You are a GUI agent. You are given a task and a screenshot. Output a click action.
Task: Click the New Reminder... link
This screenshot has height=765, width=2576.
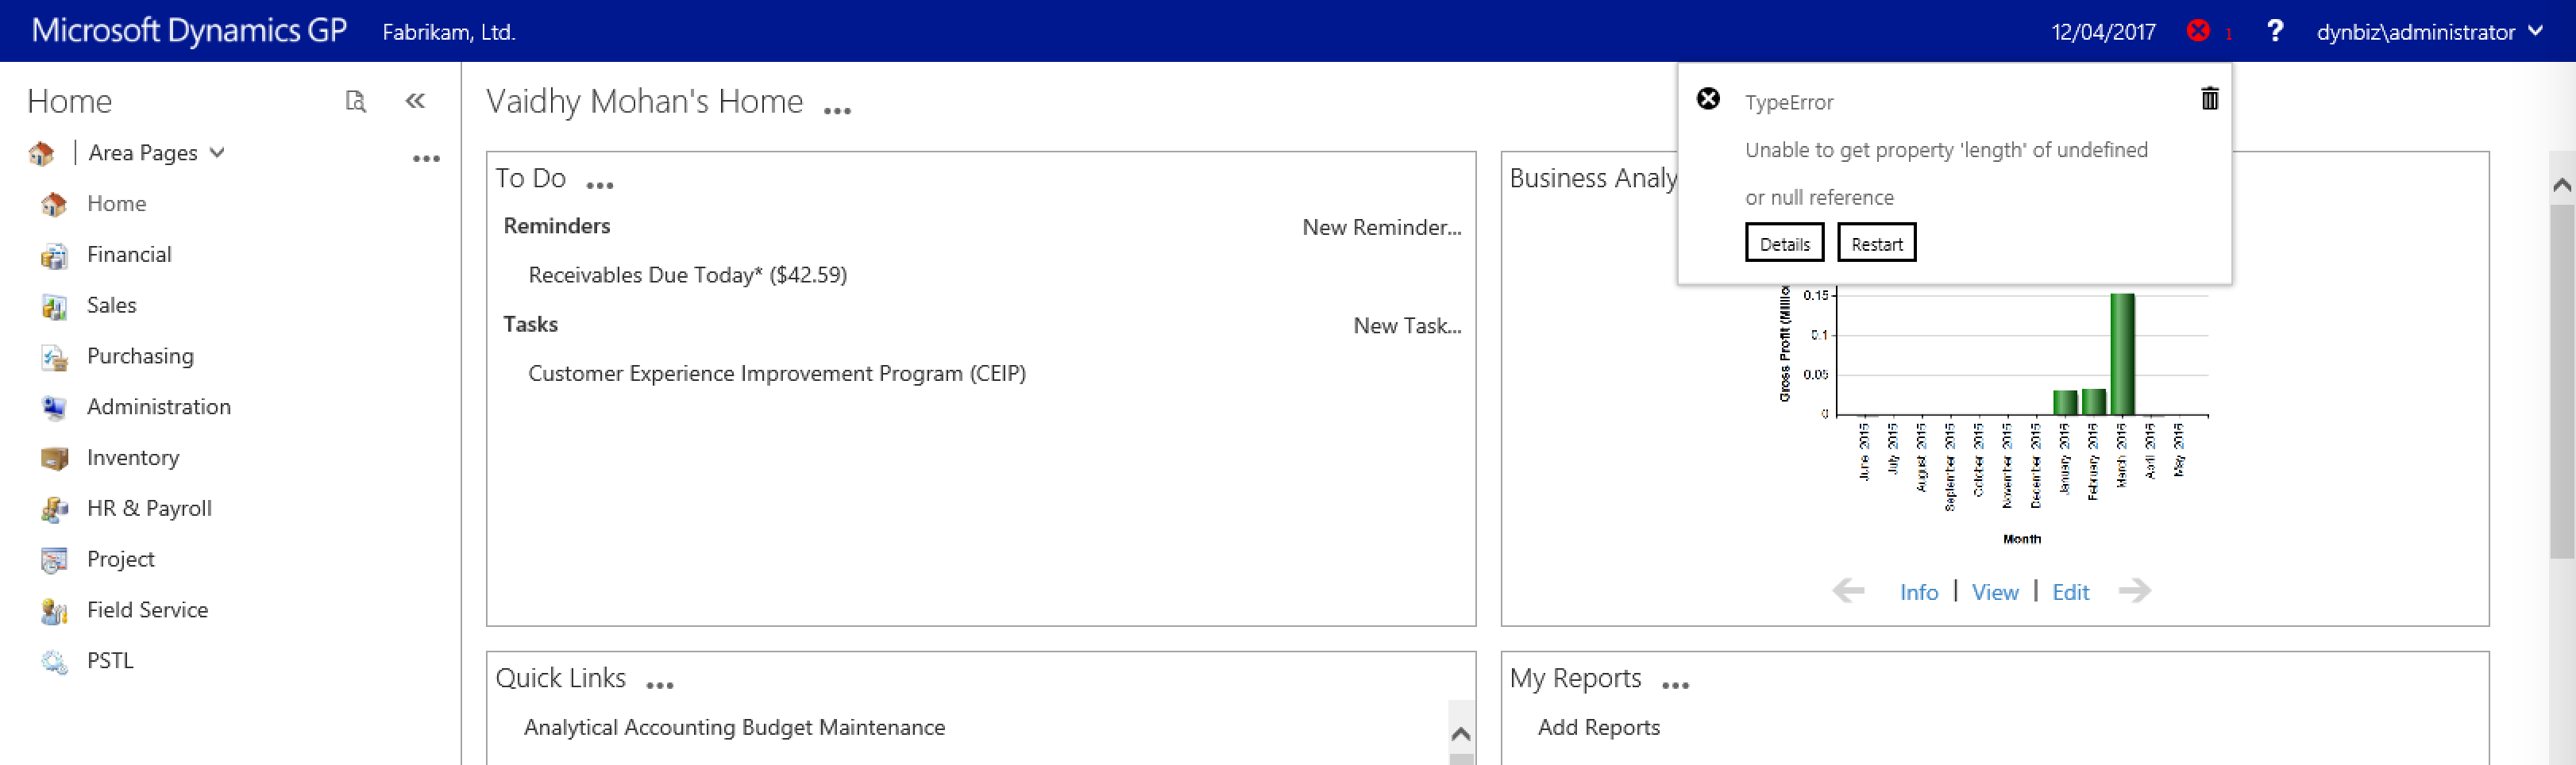coord(1381,228)
